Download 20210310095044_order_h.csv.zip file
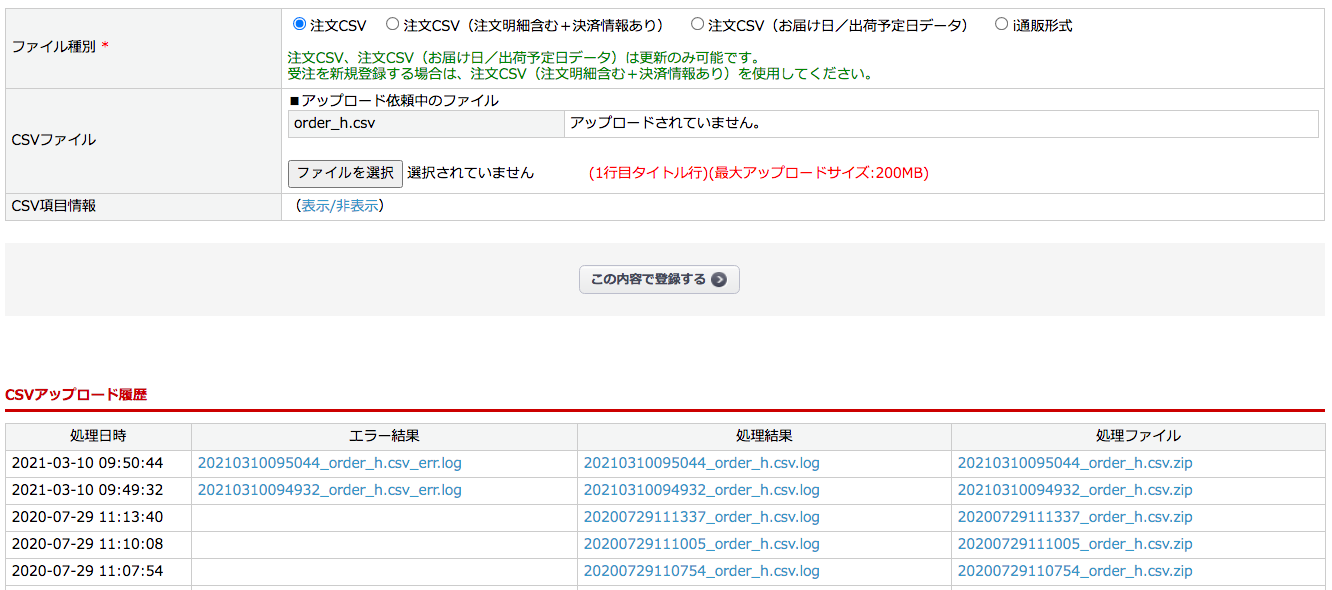Viewport: 1332px width, 590px height. coord(1075,463)
